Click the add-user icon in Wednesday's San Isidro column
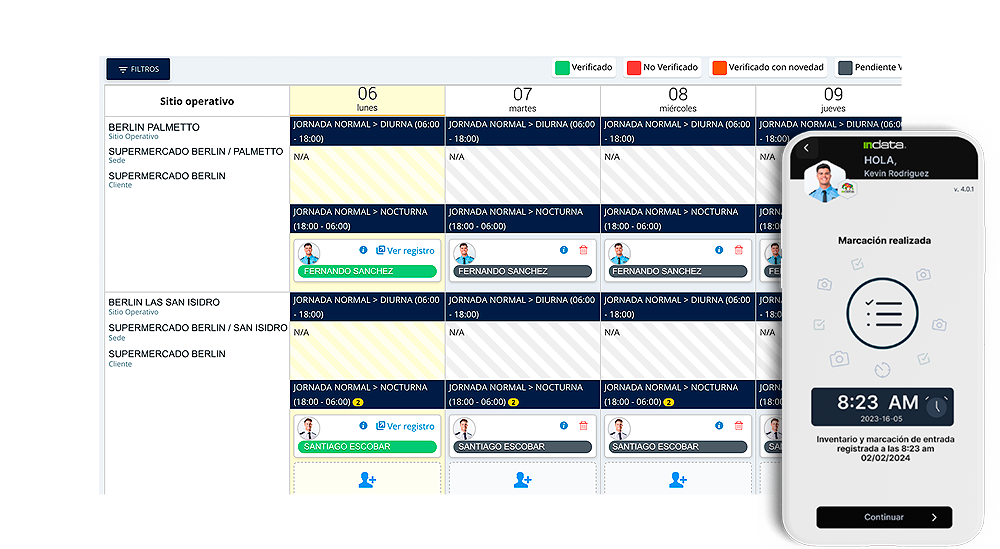 (678, 480)
